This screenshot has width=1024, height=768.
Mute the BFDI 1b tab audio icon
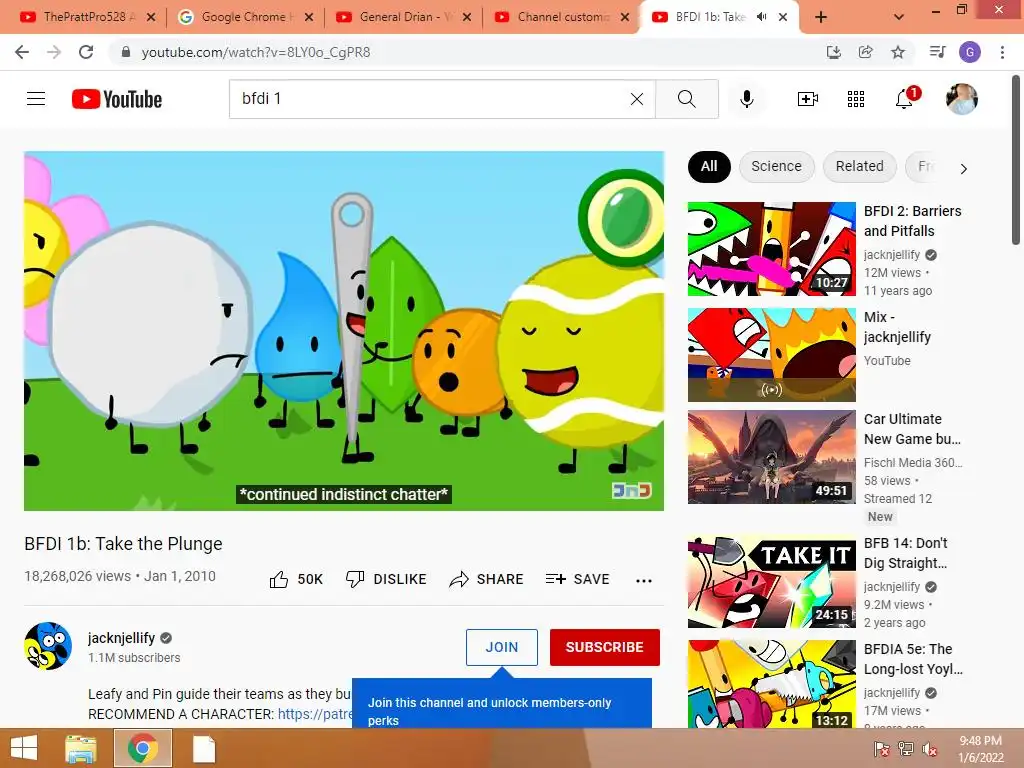click(x=761, y=17)
